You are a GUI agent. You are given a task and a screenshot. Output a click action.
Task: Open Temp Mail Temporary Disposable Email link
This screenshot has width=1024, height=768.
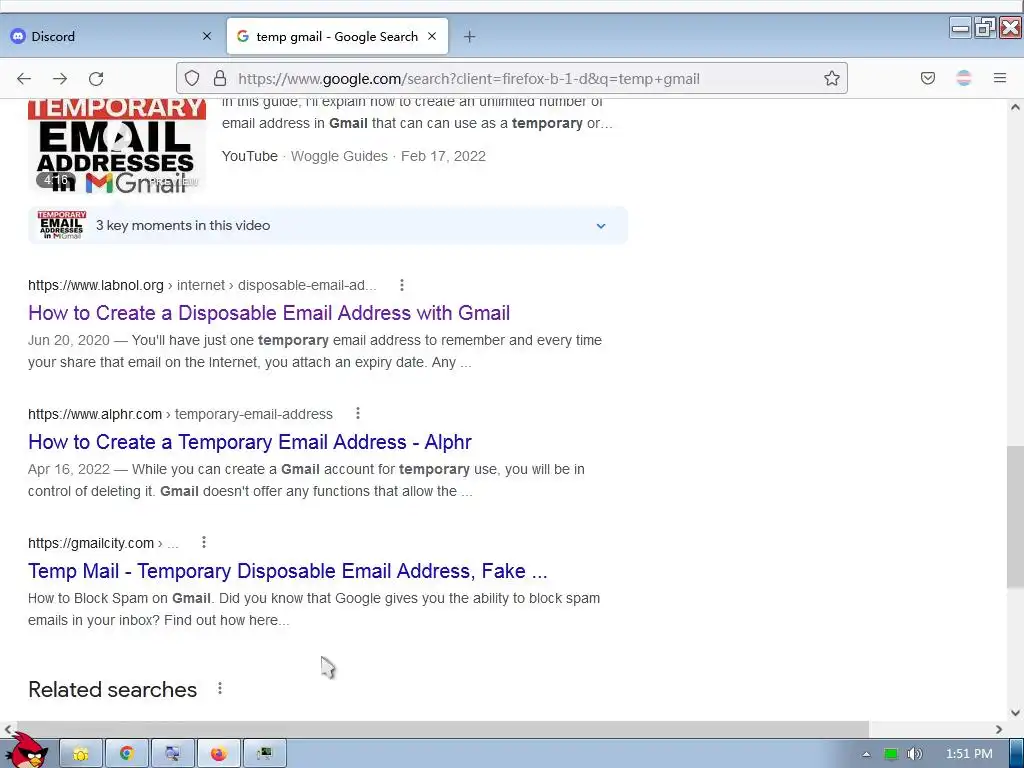(287, 571)
